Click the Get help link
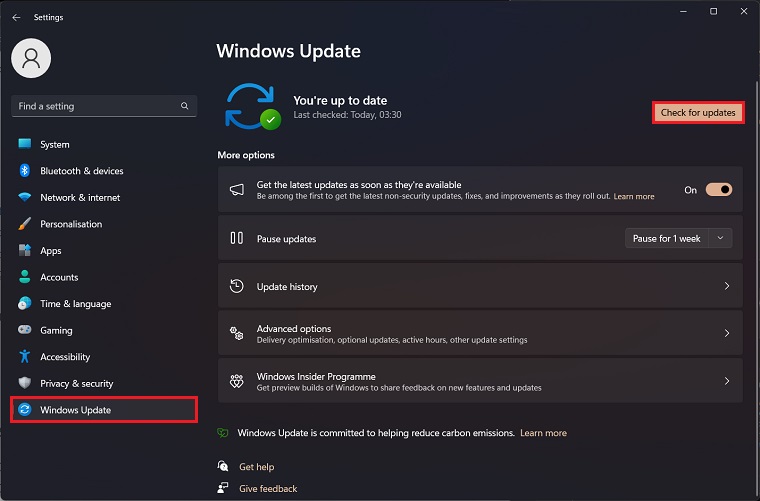Viewport: 760px width, 501px height. click(x=256, y=467)
